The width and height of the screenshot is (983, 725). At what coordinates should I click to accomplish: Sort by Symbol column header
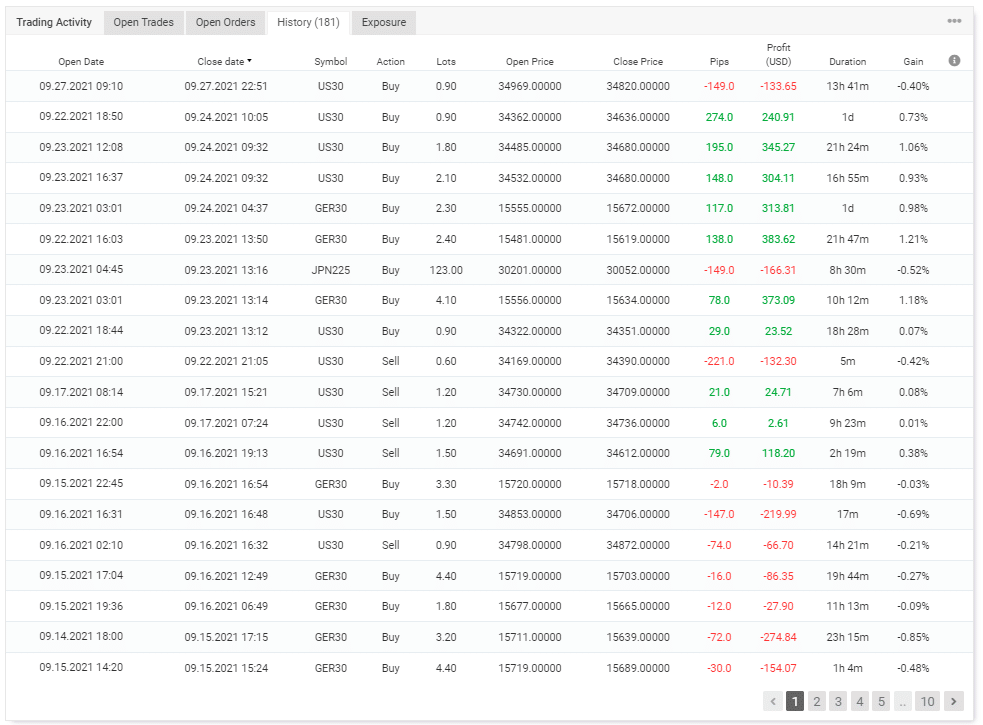click(330, 62)
